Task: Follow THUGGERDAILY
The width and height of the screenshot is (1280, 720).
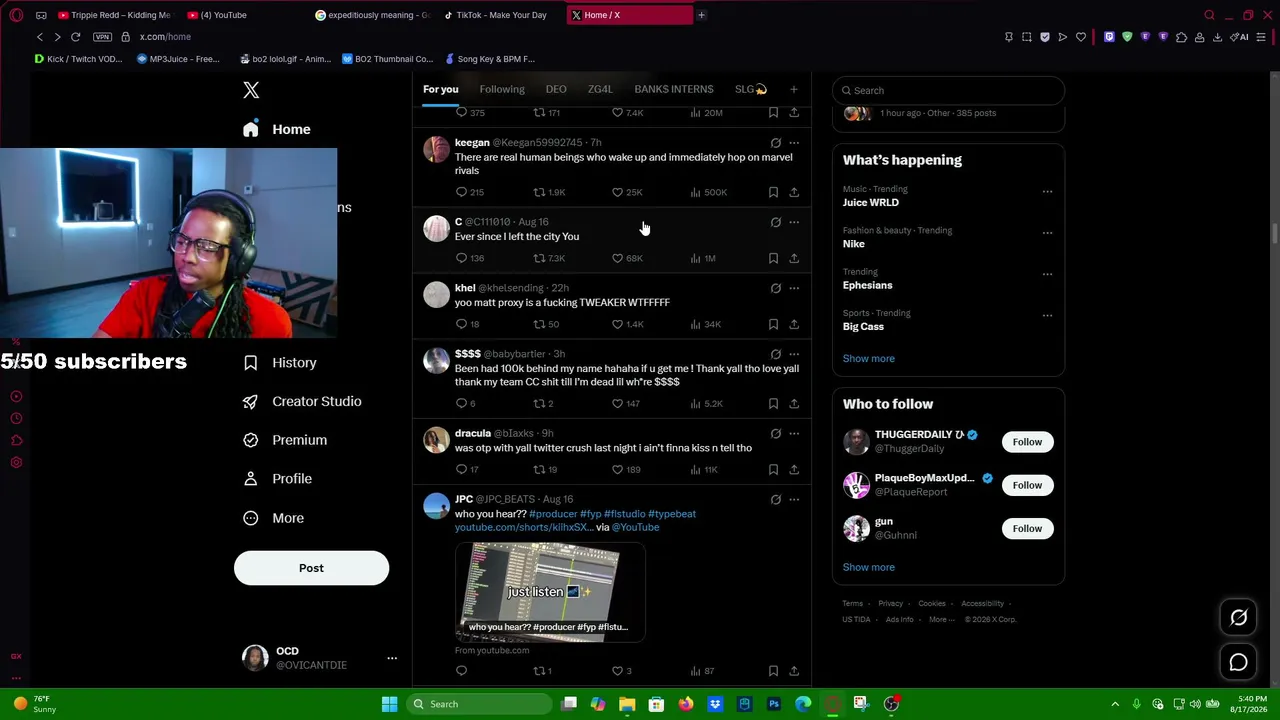Action: pyautogui.click(x=1027, y=442)
